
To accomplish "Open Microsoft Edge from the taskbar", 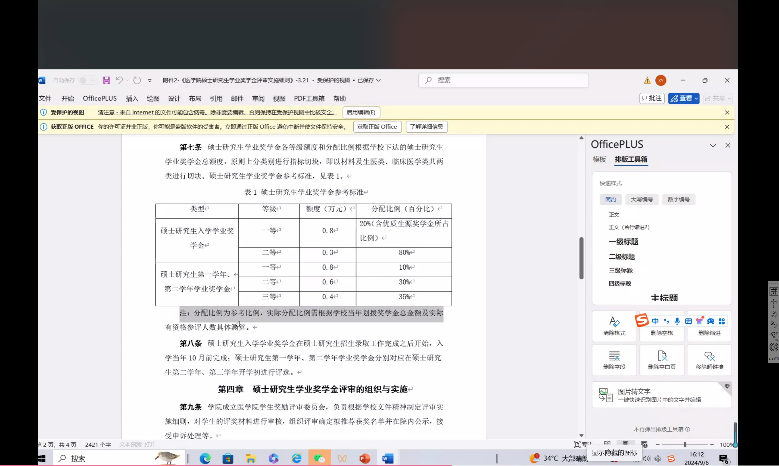I will click(205, 458).
